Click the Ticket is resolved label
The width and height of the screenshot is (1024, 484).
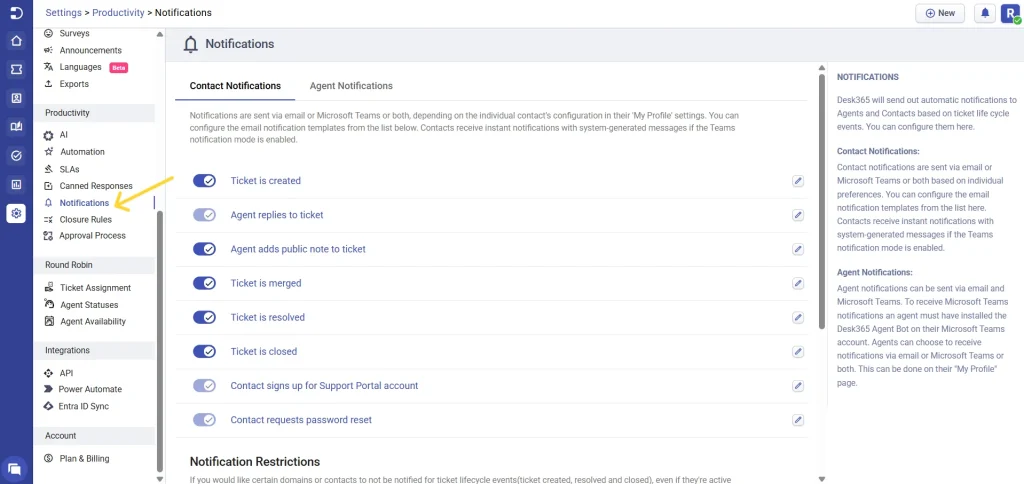point(268,317)
